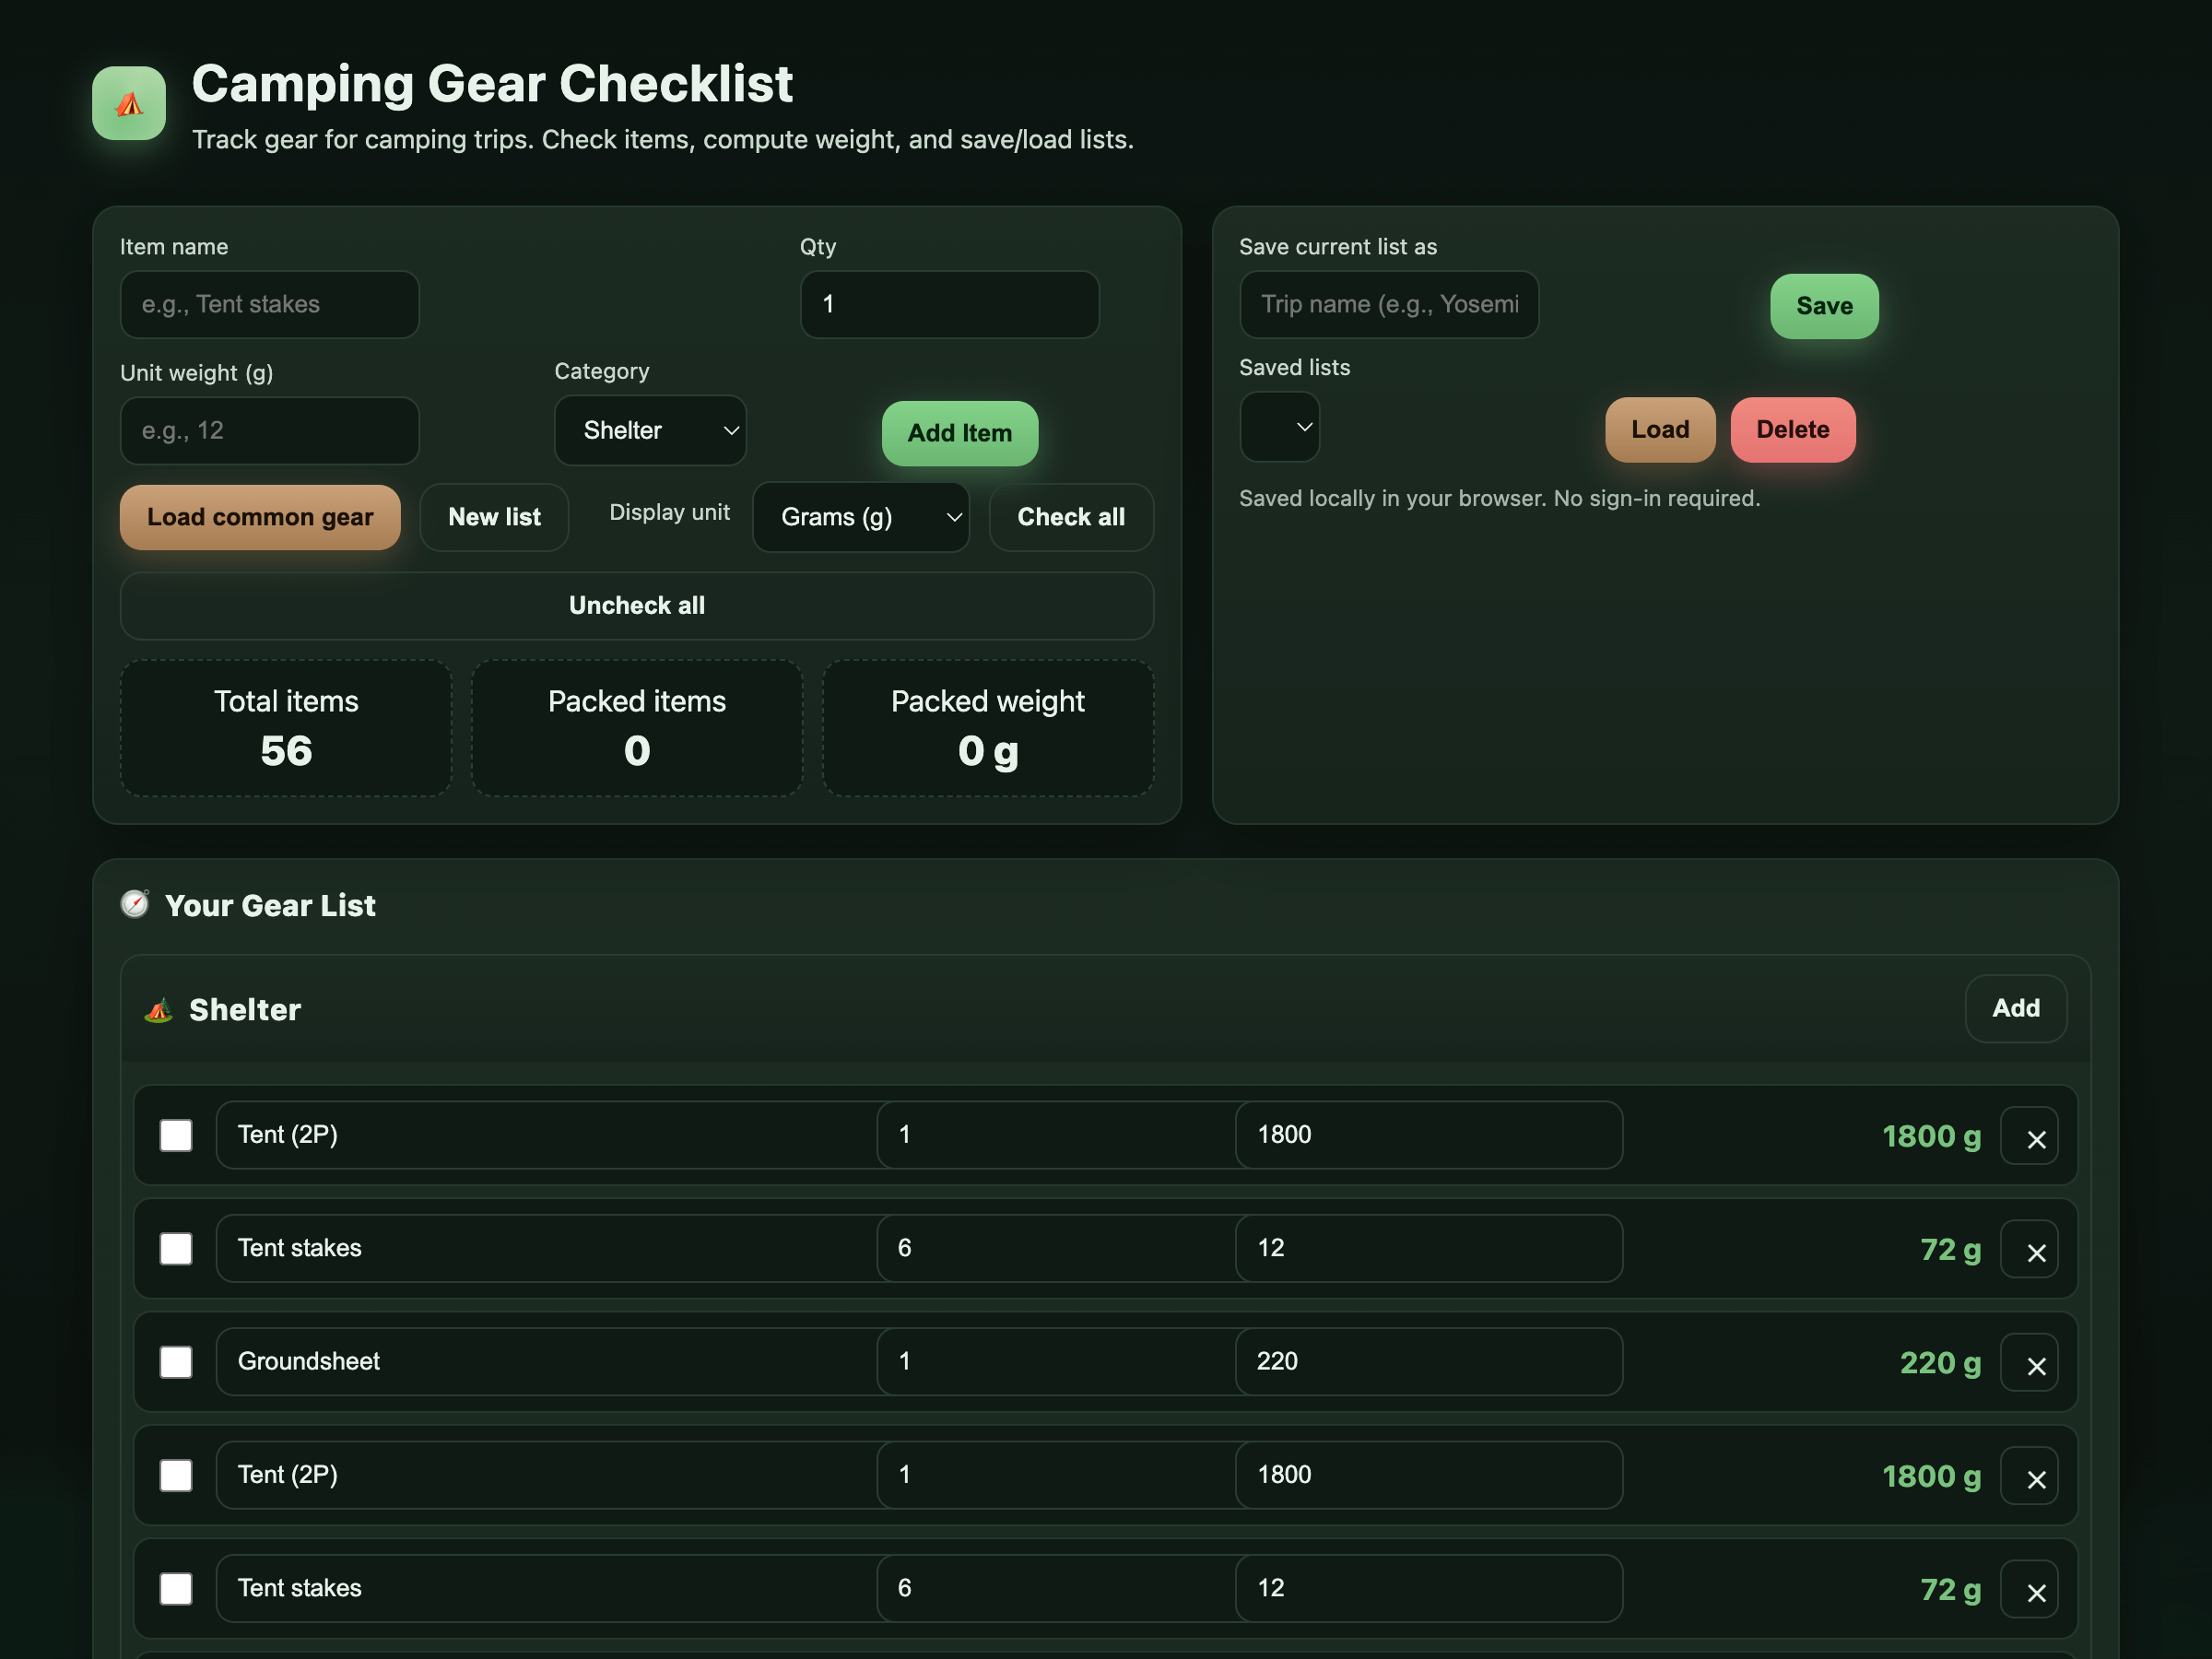Screen dimensions: 2212x1659
Task: Expand the Saved lists dropdown
Action: (x=1279, y=428)
